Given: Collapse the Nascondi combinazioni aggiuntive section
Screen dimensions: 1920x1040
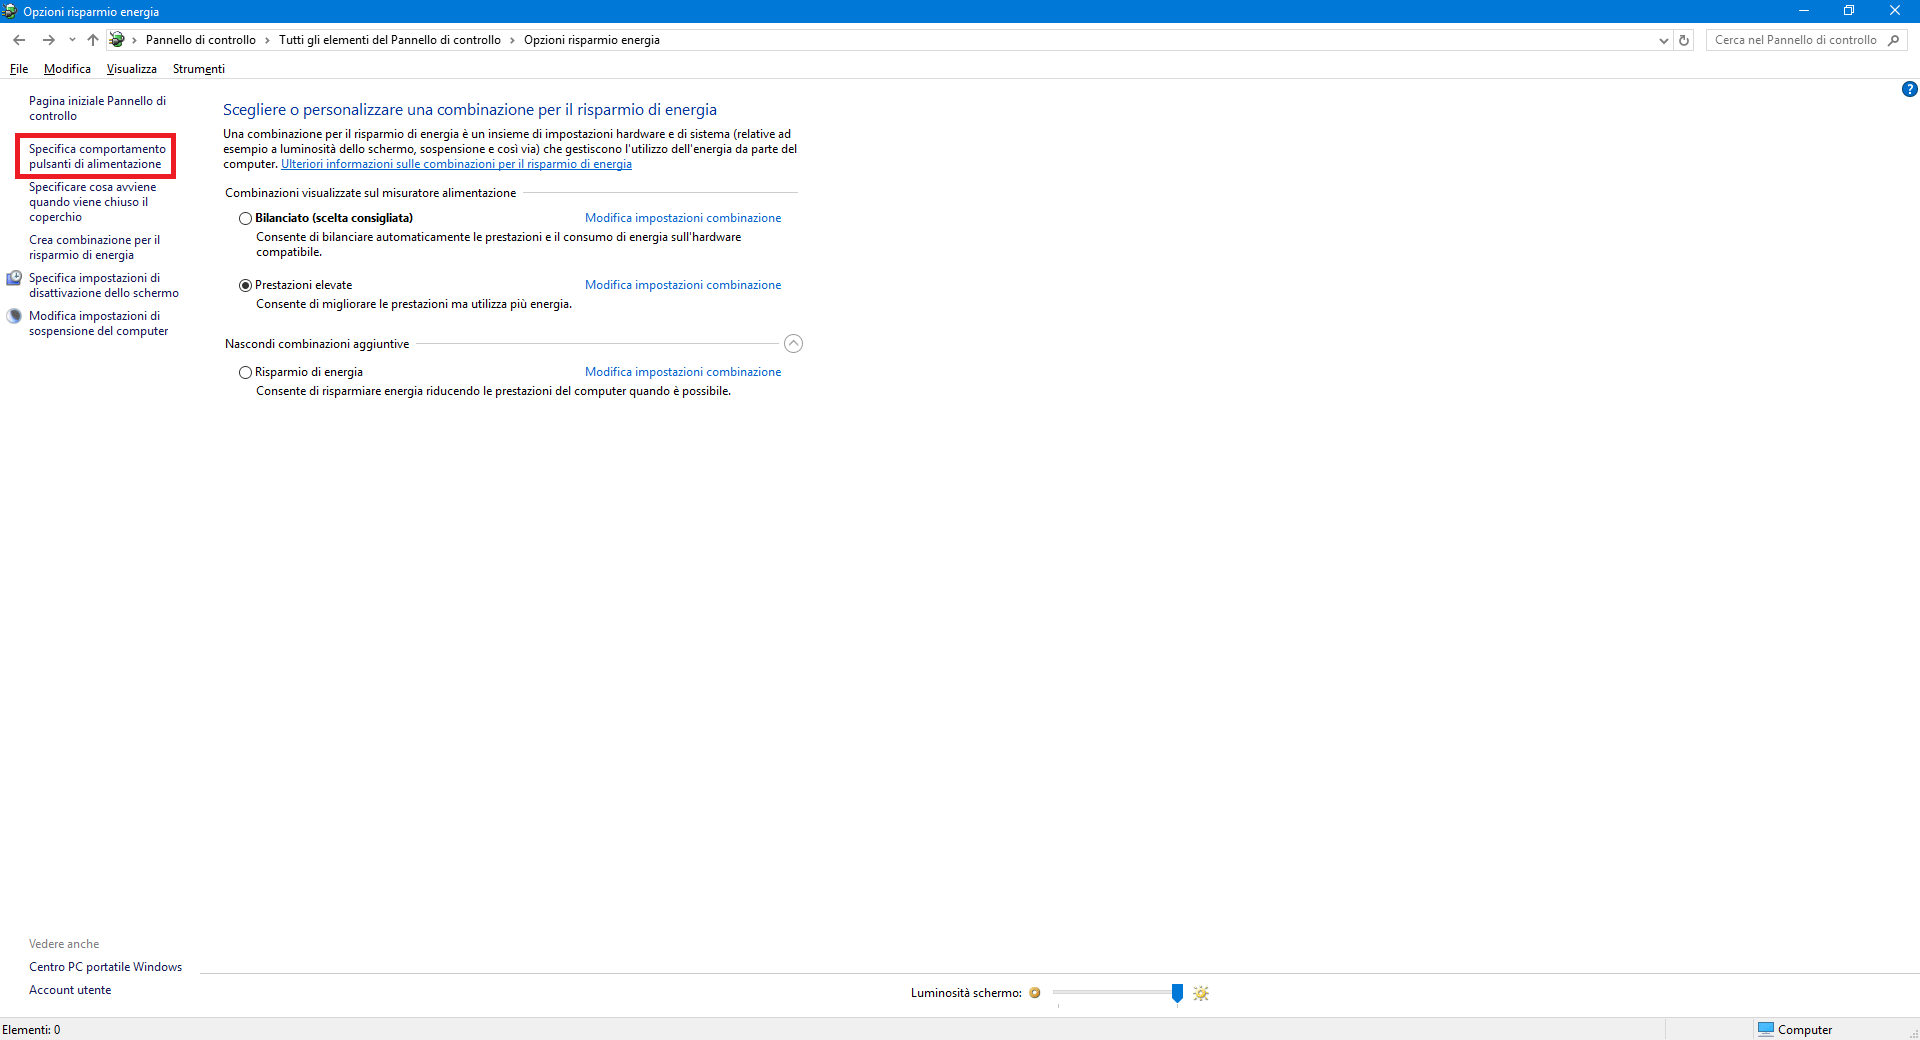Looking at the screenshot, I should 793,344.
